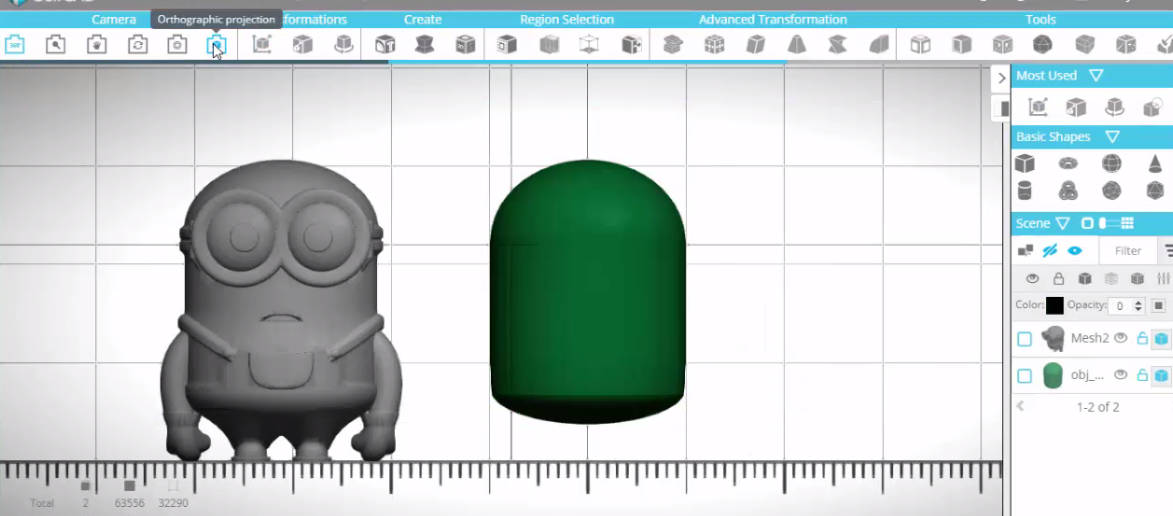This screenshot has width=1173, height=516.
Task: Click the first Tools section open cube icon
Action: [920, 45]
